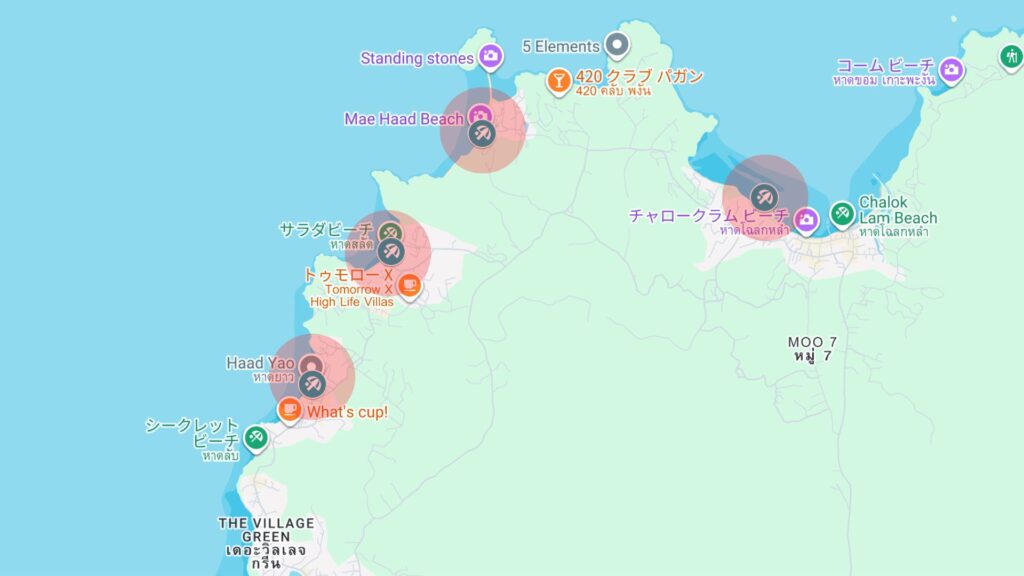
Task: Click THE VILLAGE GREEN area label
Action: [x=265, y=530]
